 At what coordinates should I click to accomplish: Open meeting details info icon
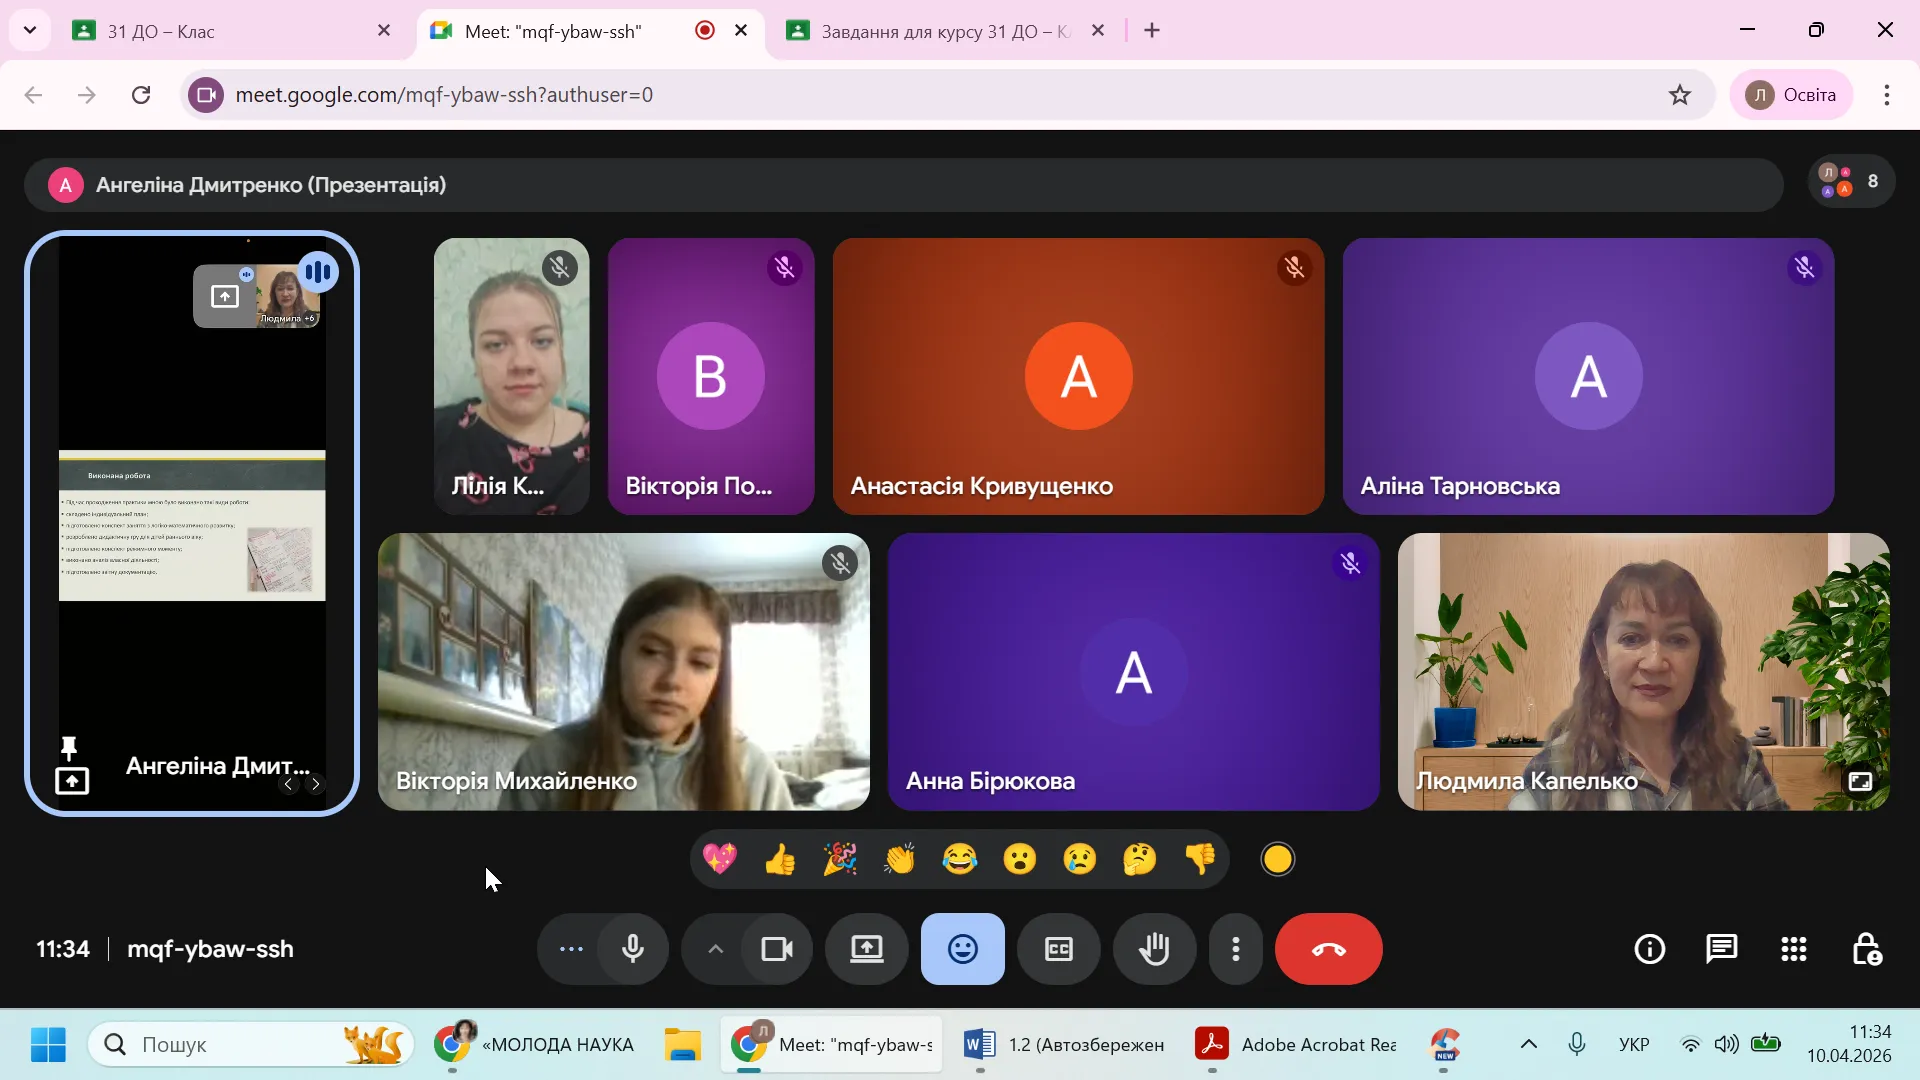pyautogui.click(x=1650, y=949)
